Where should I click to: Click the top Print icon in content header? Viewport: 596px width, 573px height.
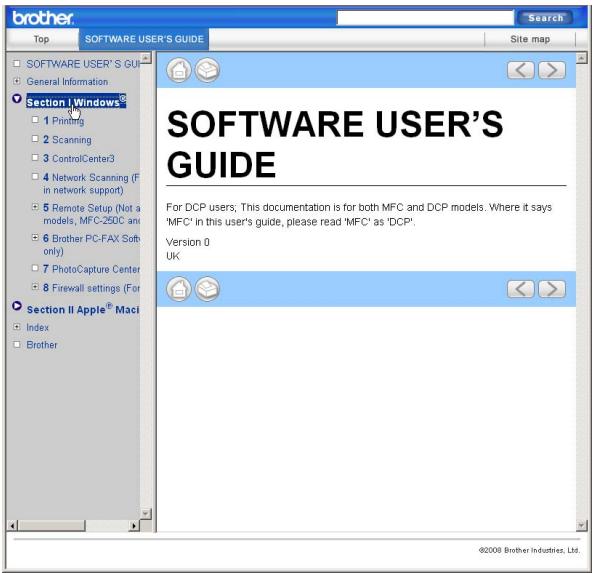click(x=207, y=70)
